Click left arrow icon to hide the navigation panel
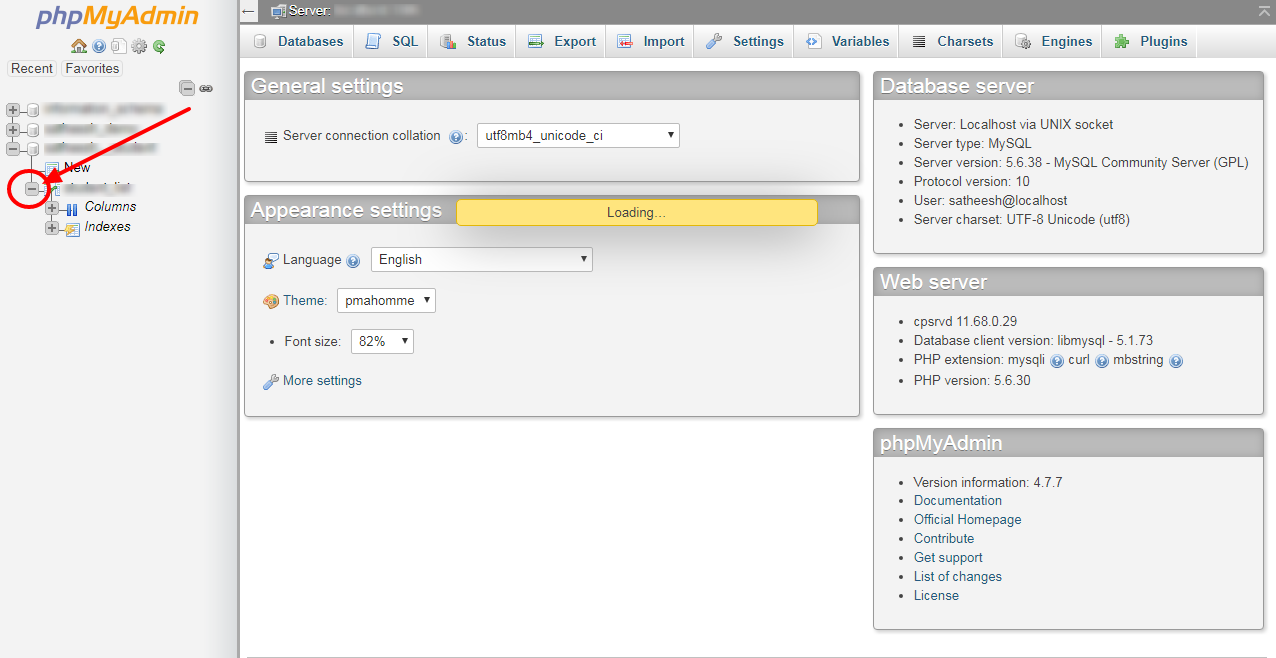 (249, 11)
